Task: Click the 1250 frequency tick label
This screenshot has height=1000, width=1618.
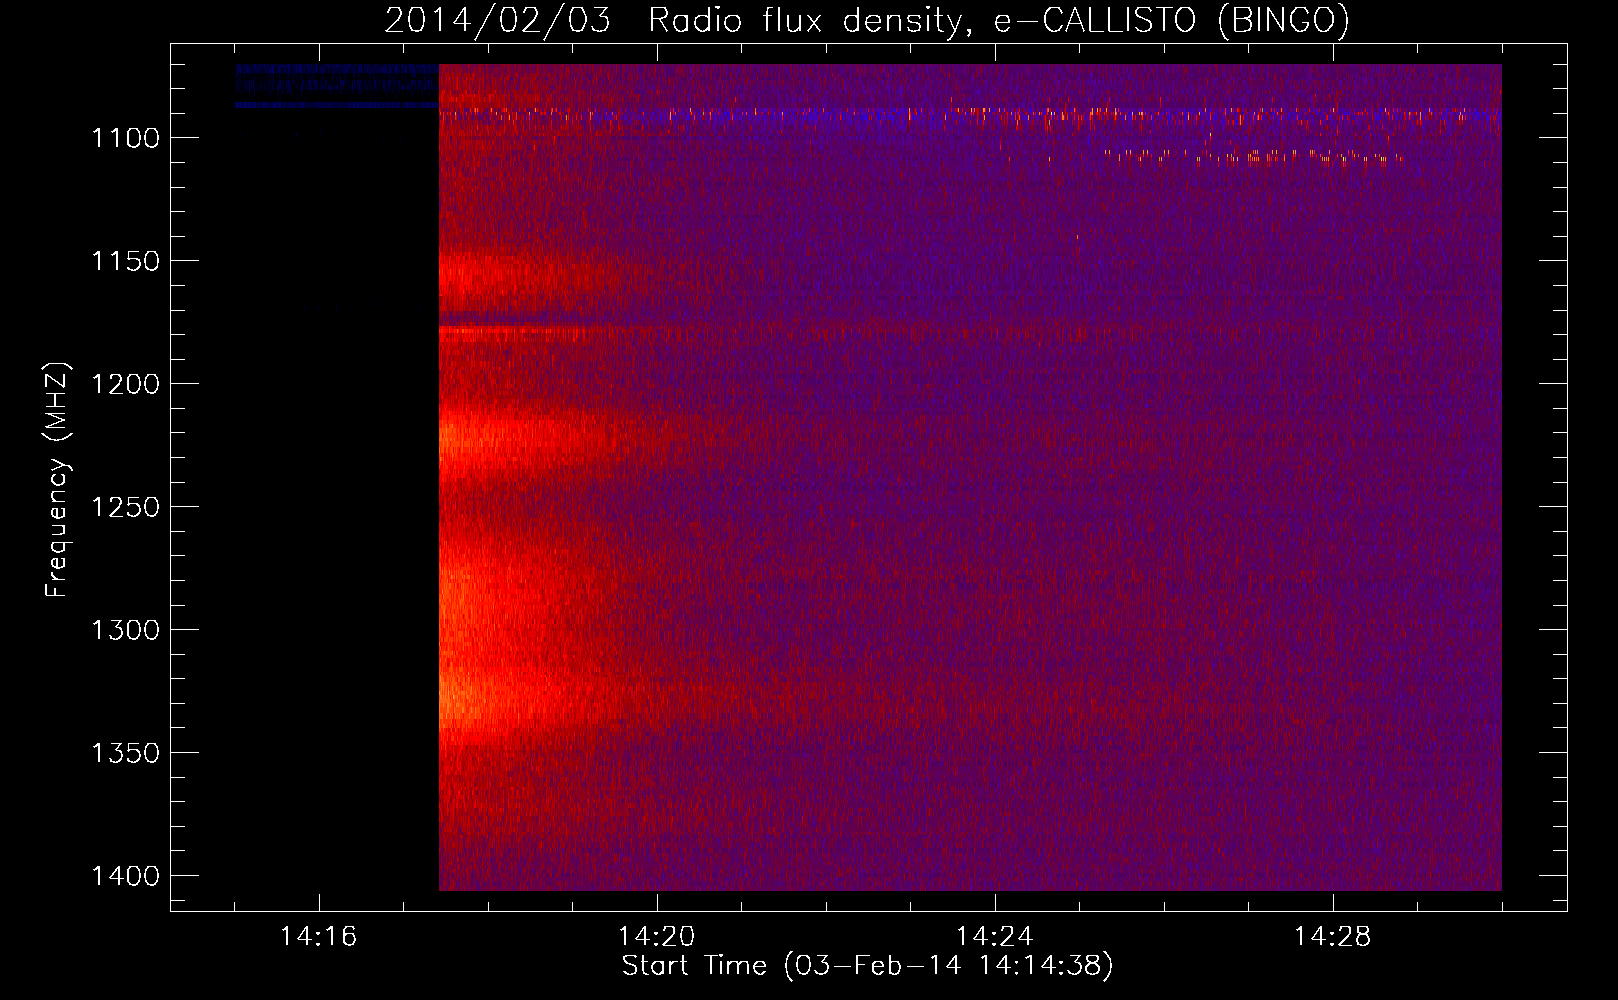Action: click(126, 507)
